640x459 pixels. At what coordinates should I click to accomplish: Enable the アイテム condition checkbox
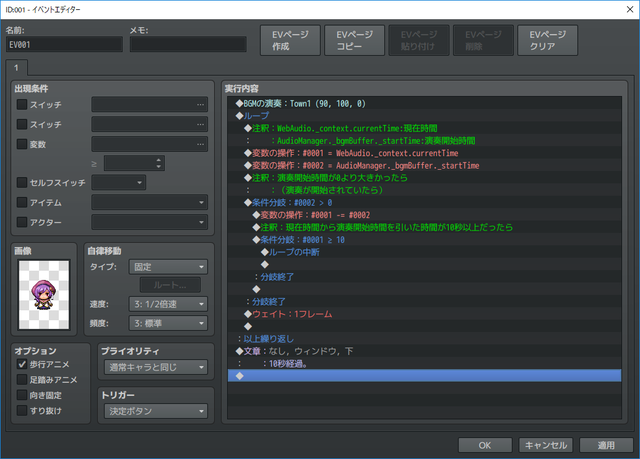22,202
